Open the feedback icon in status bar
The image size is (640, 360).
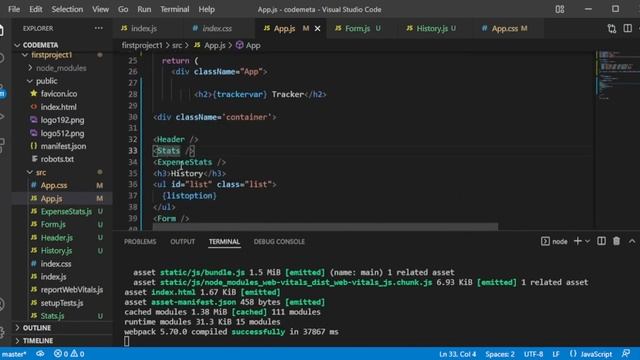(x=626, y=353)
